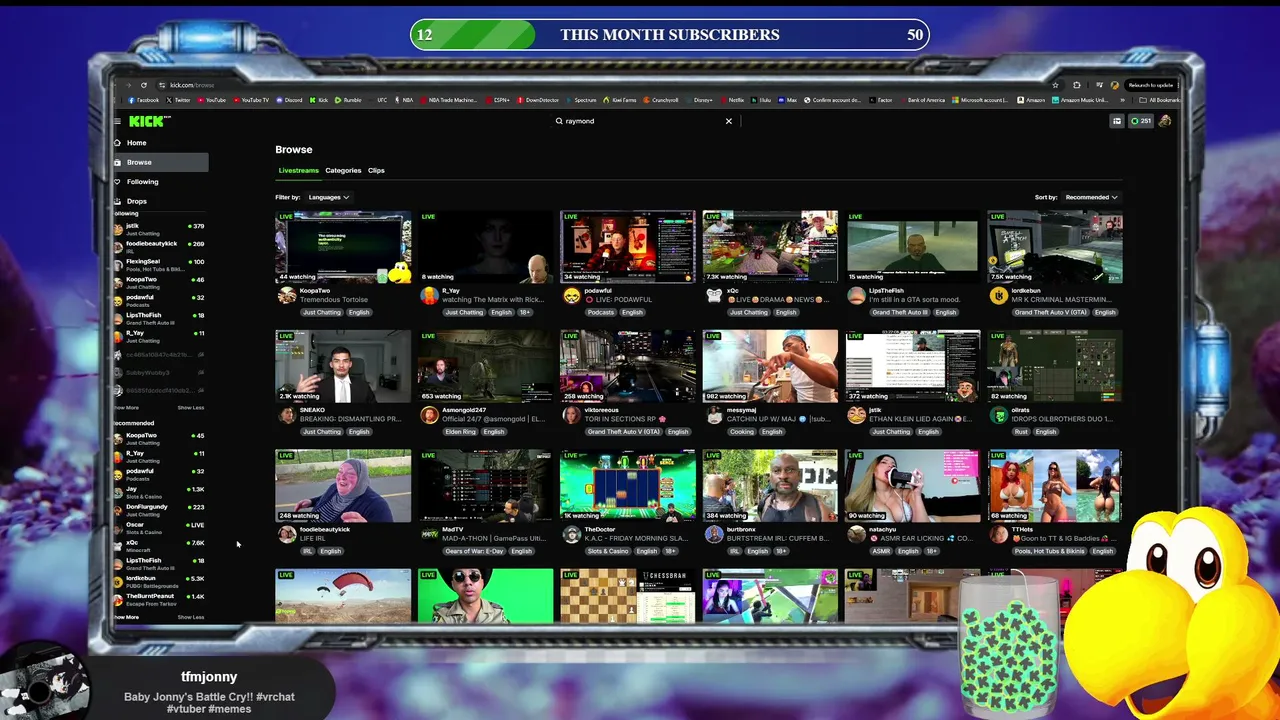Click the Kick logo in the header
Viewport: 1280px width, 720px height.
[x=148, y=121]
